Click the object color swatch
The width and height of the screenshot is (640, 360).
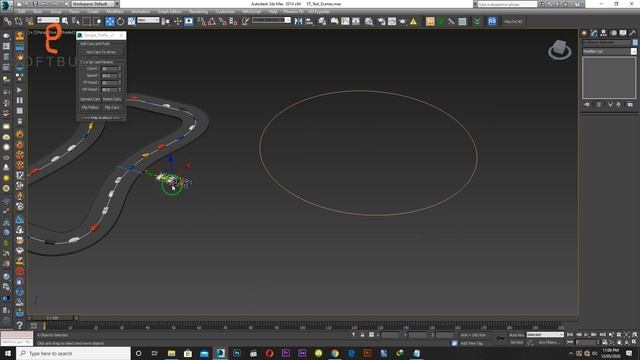(635, 42)
